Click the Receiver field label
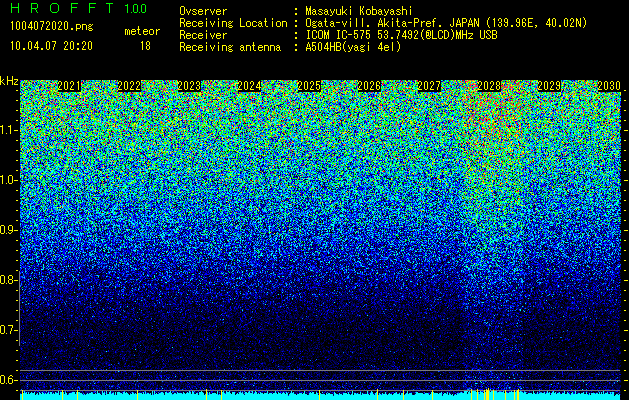Image resolution: width=629 pixels, height=400 pixels. [x=203, y=35]
